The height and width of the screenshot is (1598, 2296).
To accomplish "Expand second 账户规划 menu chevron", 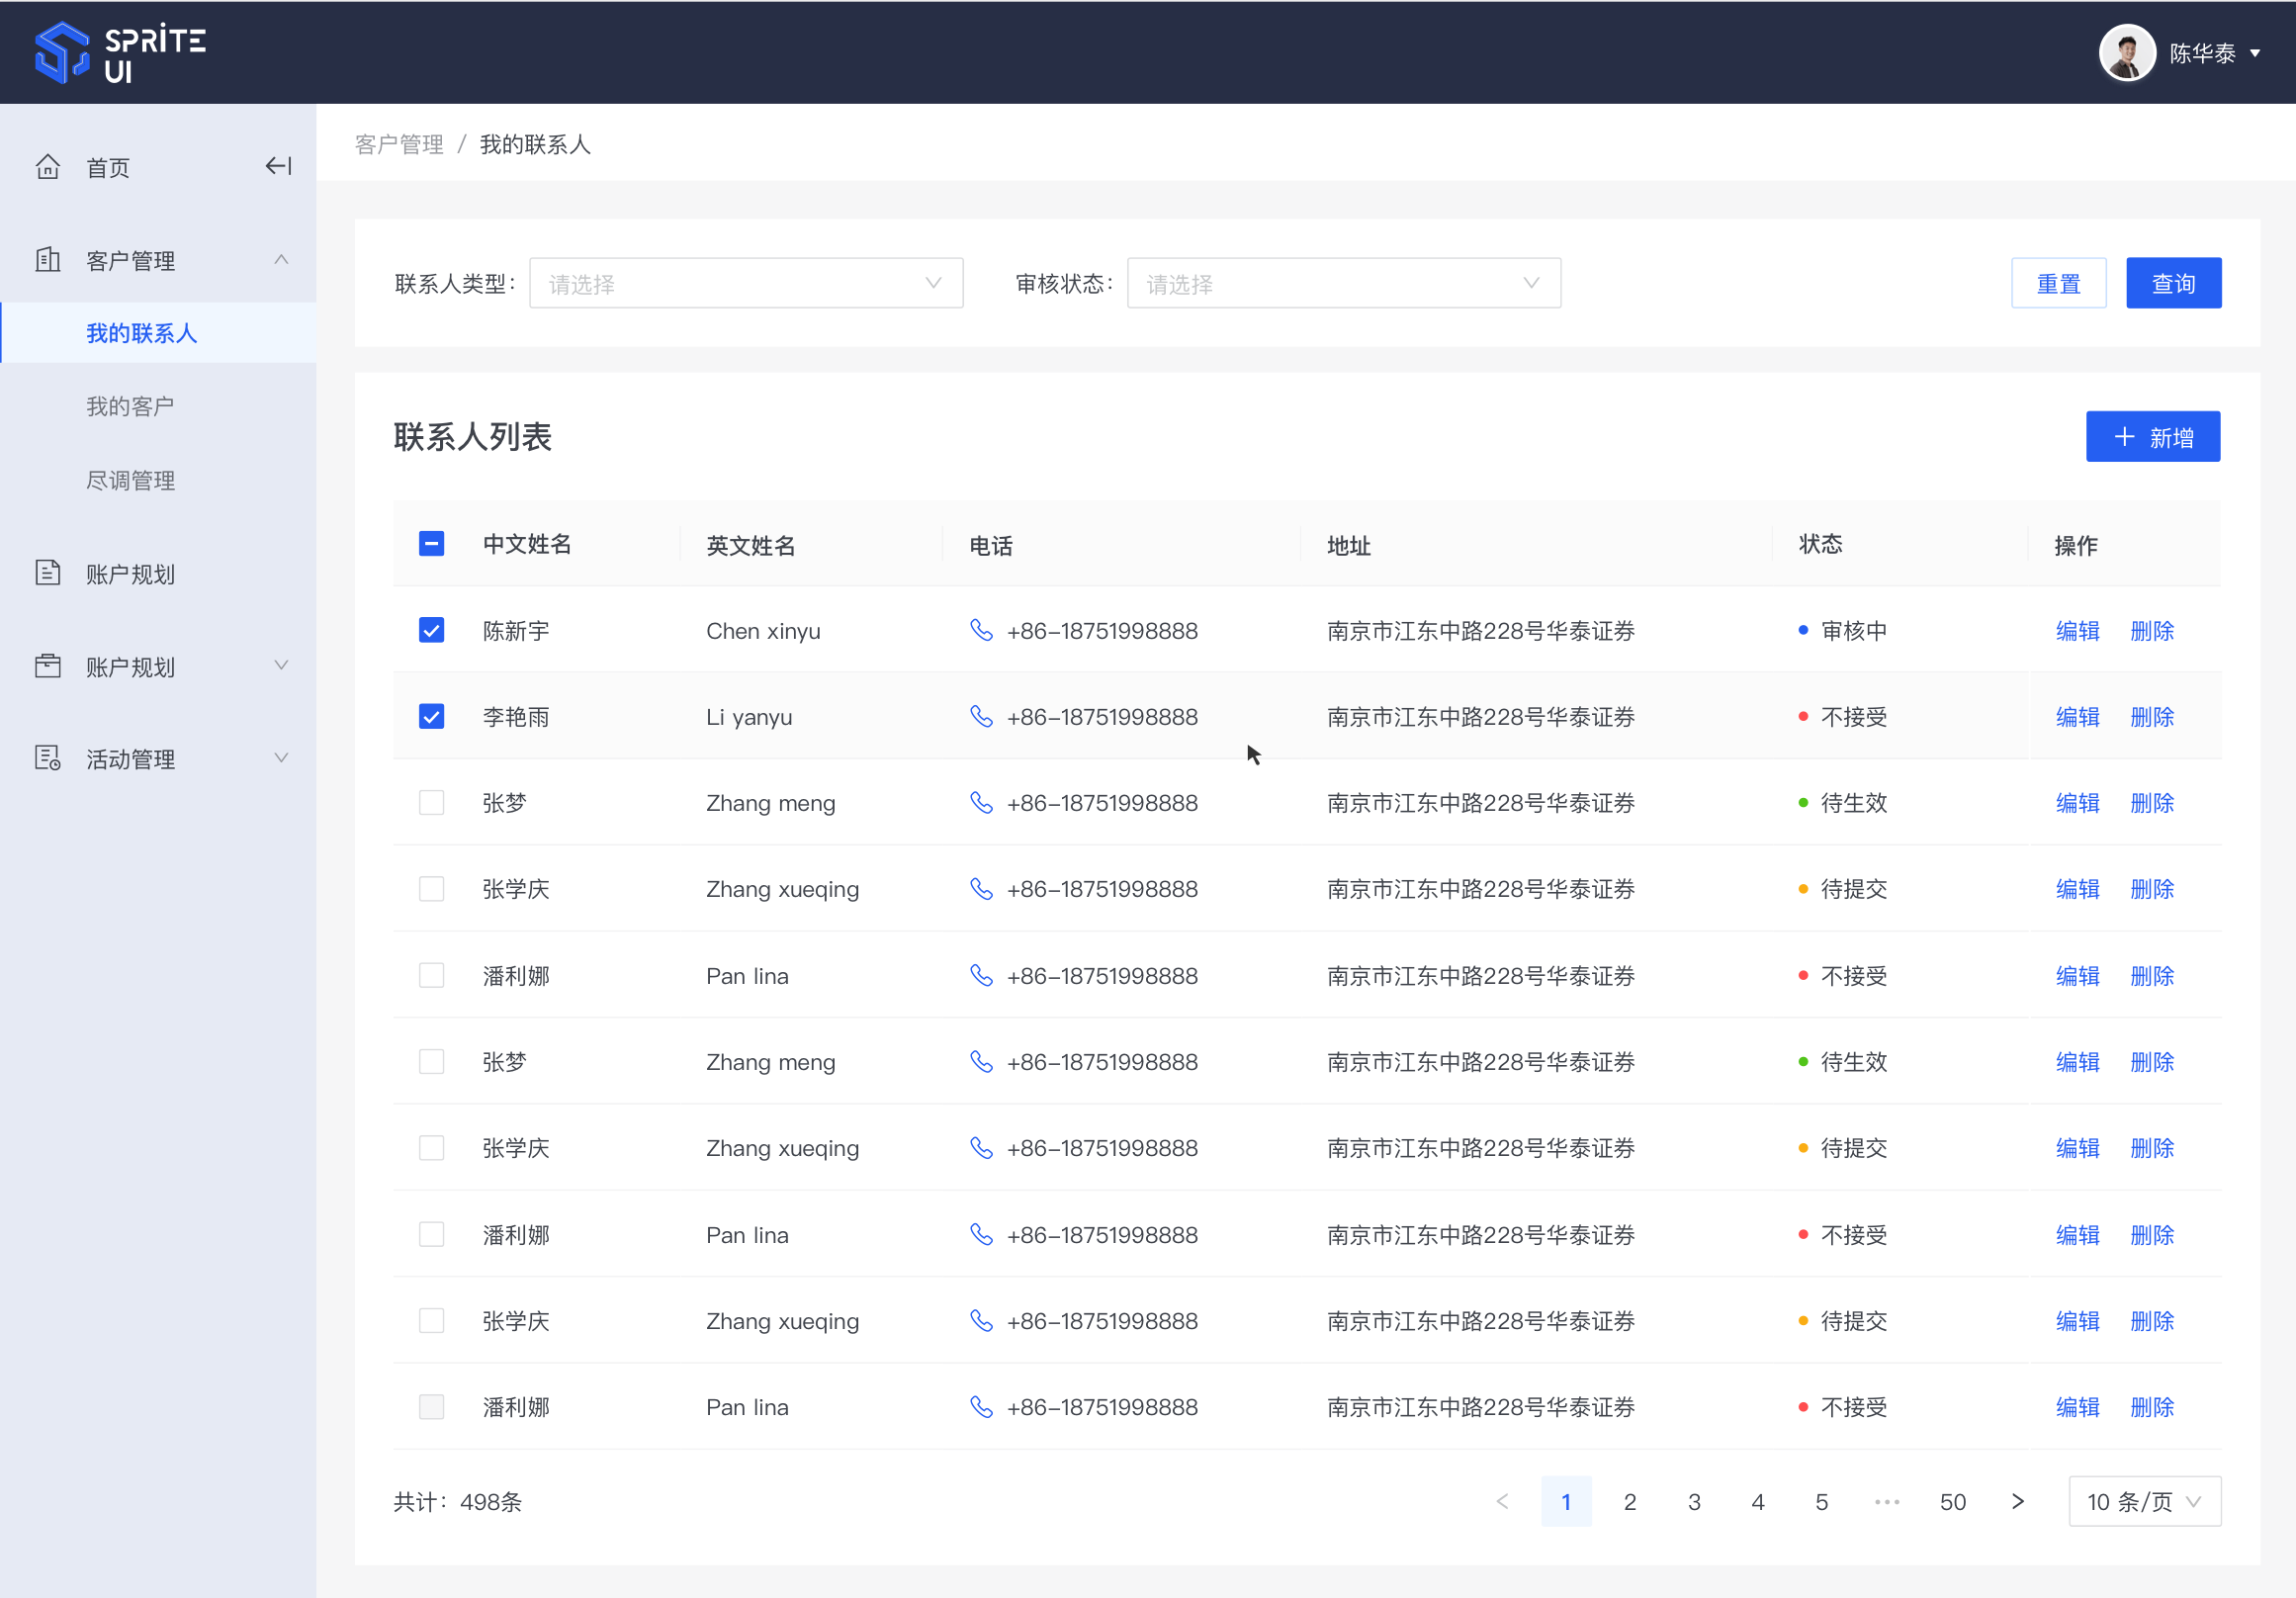I will coord(281,666).
